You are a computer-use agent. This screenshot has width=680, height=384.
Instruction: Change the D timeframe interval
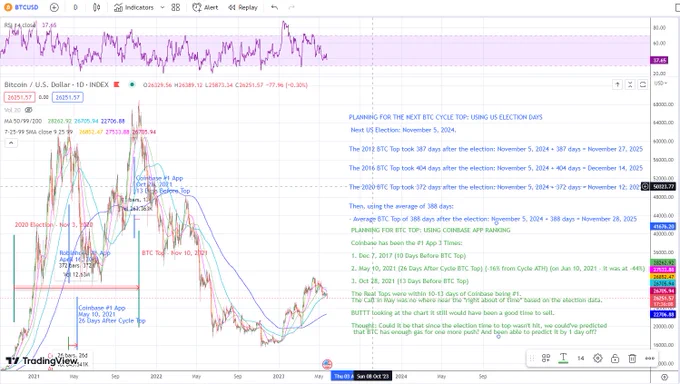click(75, 7)
